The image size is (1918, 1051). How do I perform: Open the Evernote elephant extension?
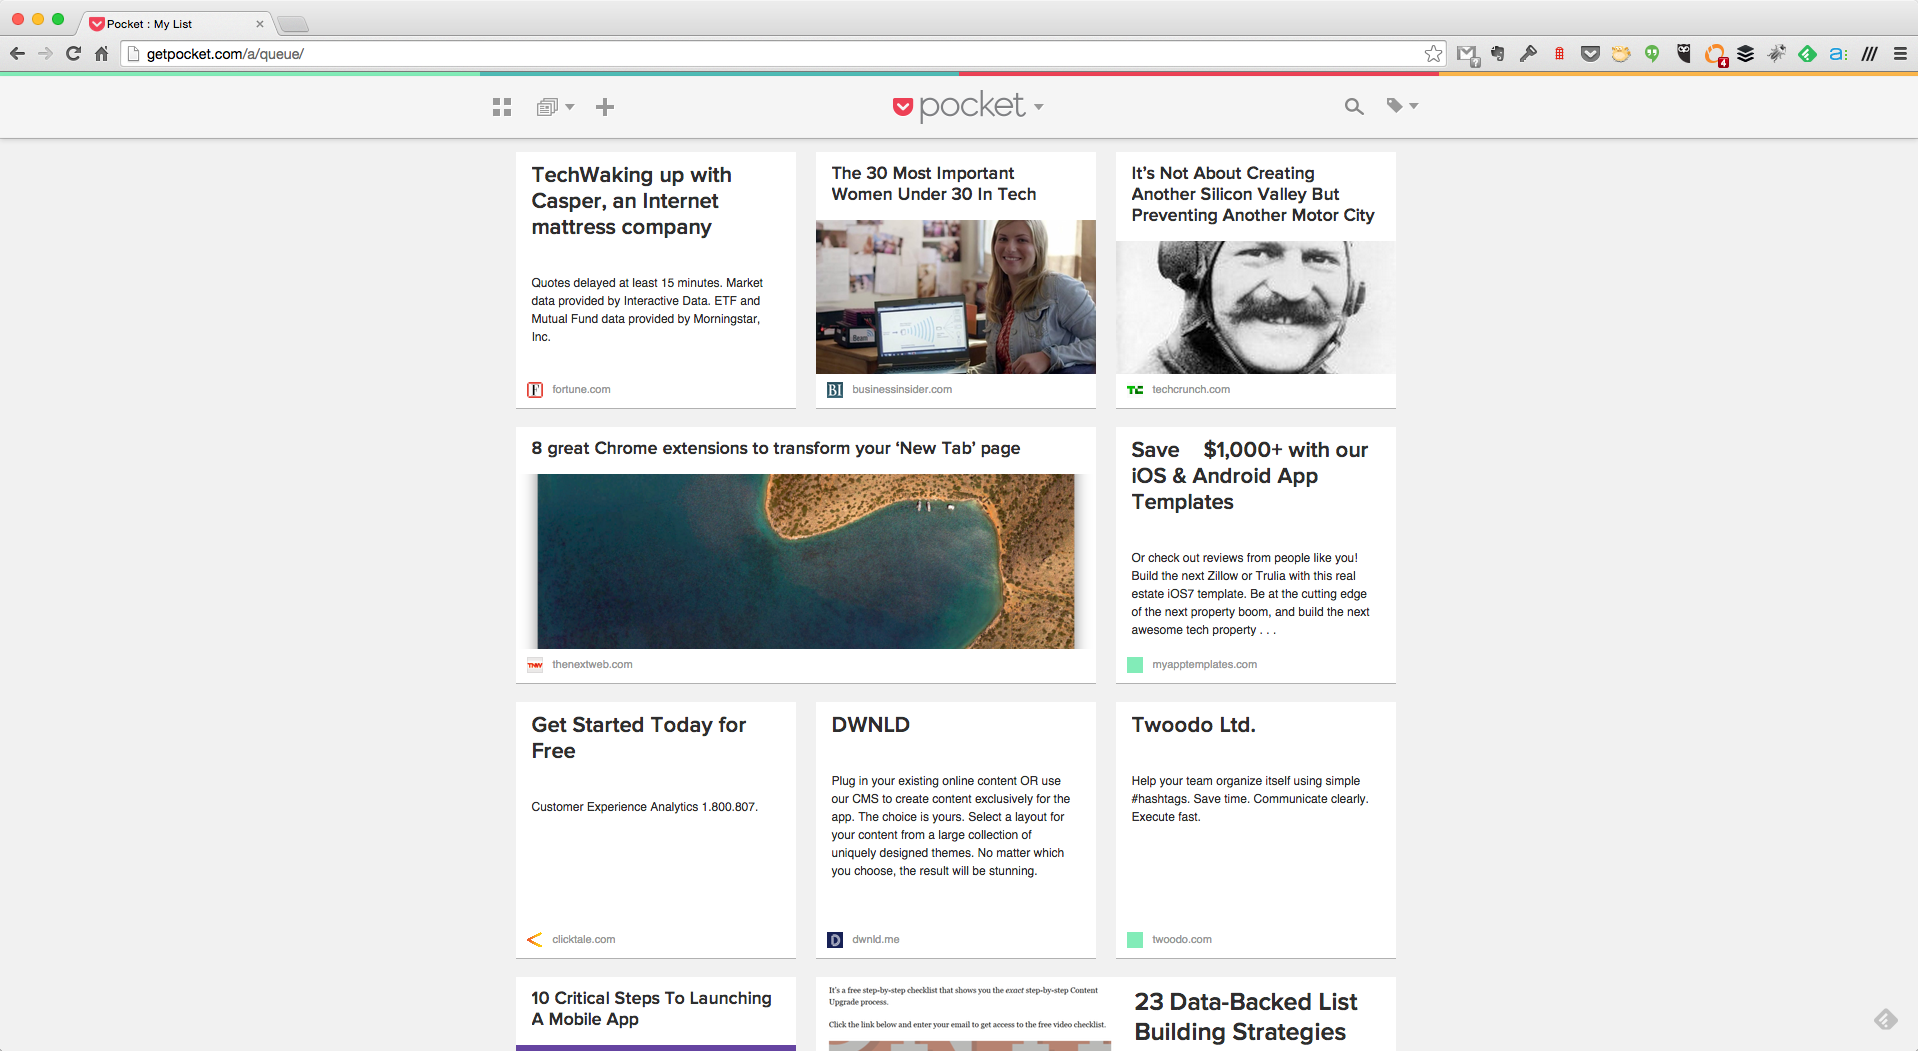coord(1498,54)
